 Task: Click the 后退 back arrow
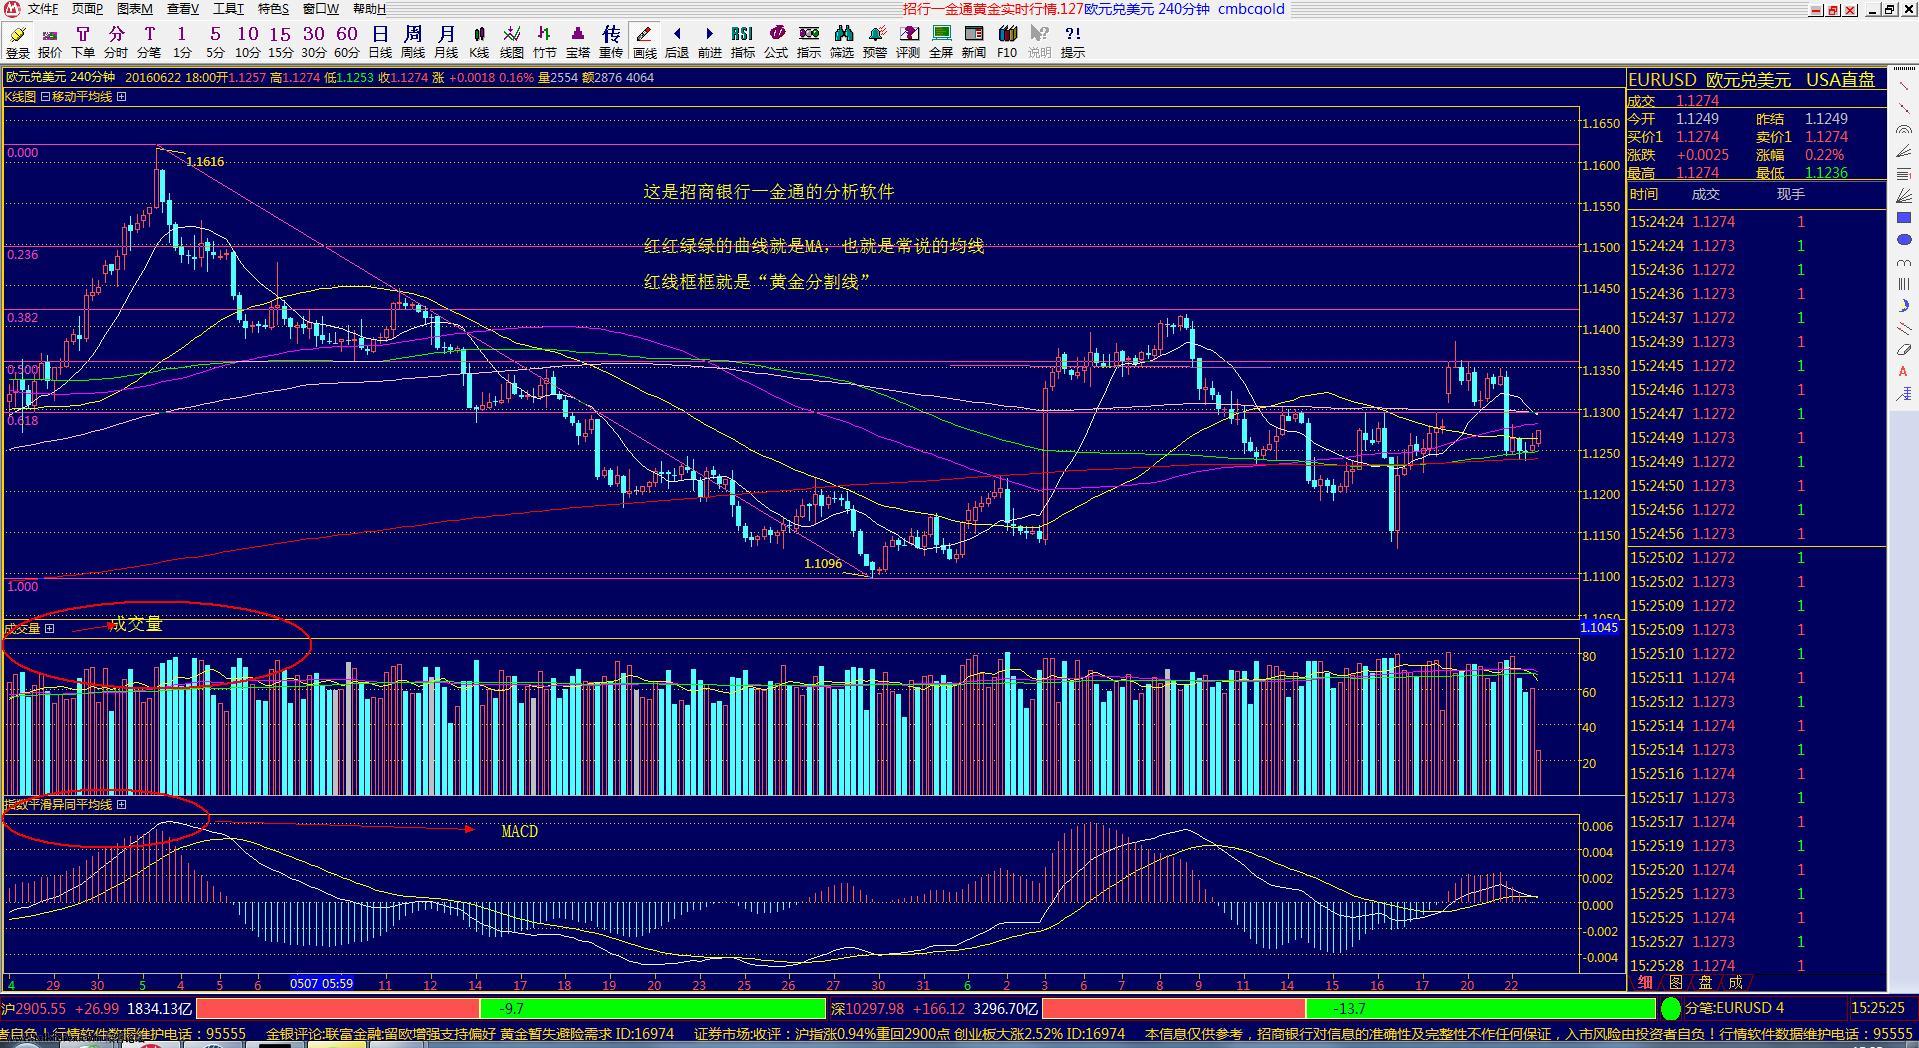pos(677,42)
